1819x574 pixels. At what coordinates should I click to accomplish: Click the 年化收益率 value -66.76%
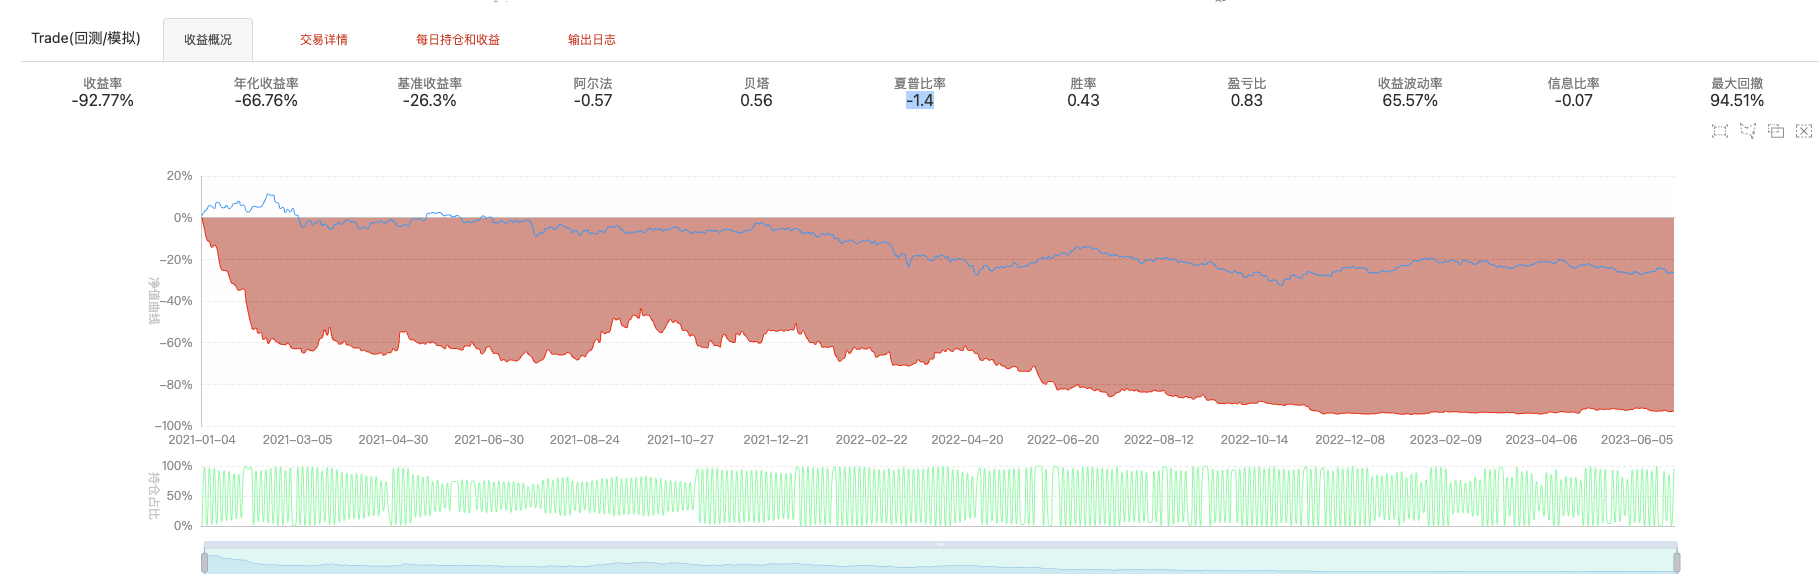(x=266, y=101)
